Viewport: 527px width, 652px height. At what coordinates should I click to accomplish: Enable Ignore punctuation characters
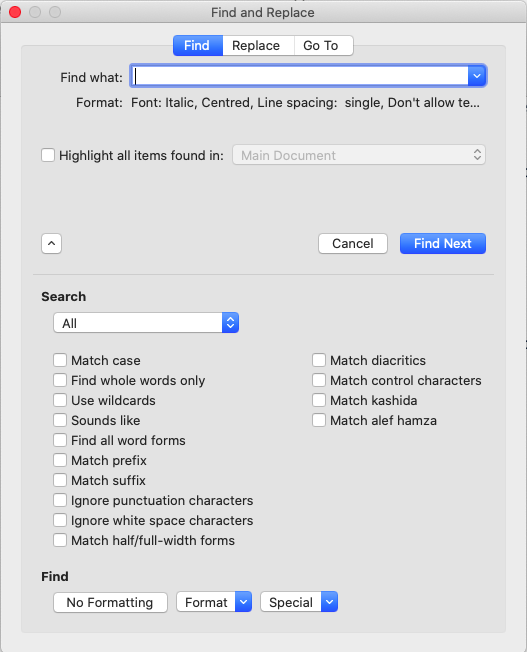[x=60, y=500]
